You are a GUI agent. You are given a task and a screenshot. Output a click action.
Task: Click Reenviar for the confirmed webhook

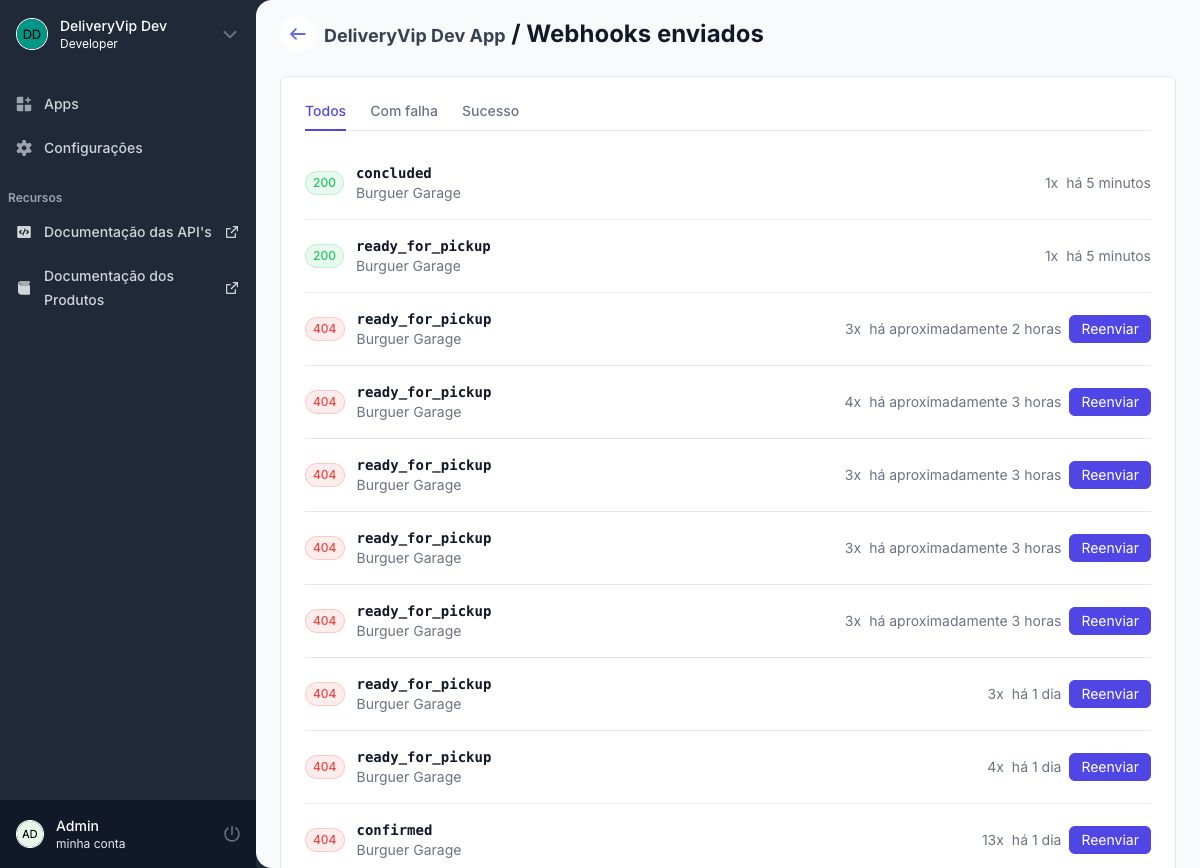(1110, 840)
